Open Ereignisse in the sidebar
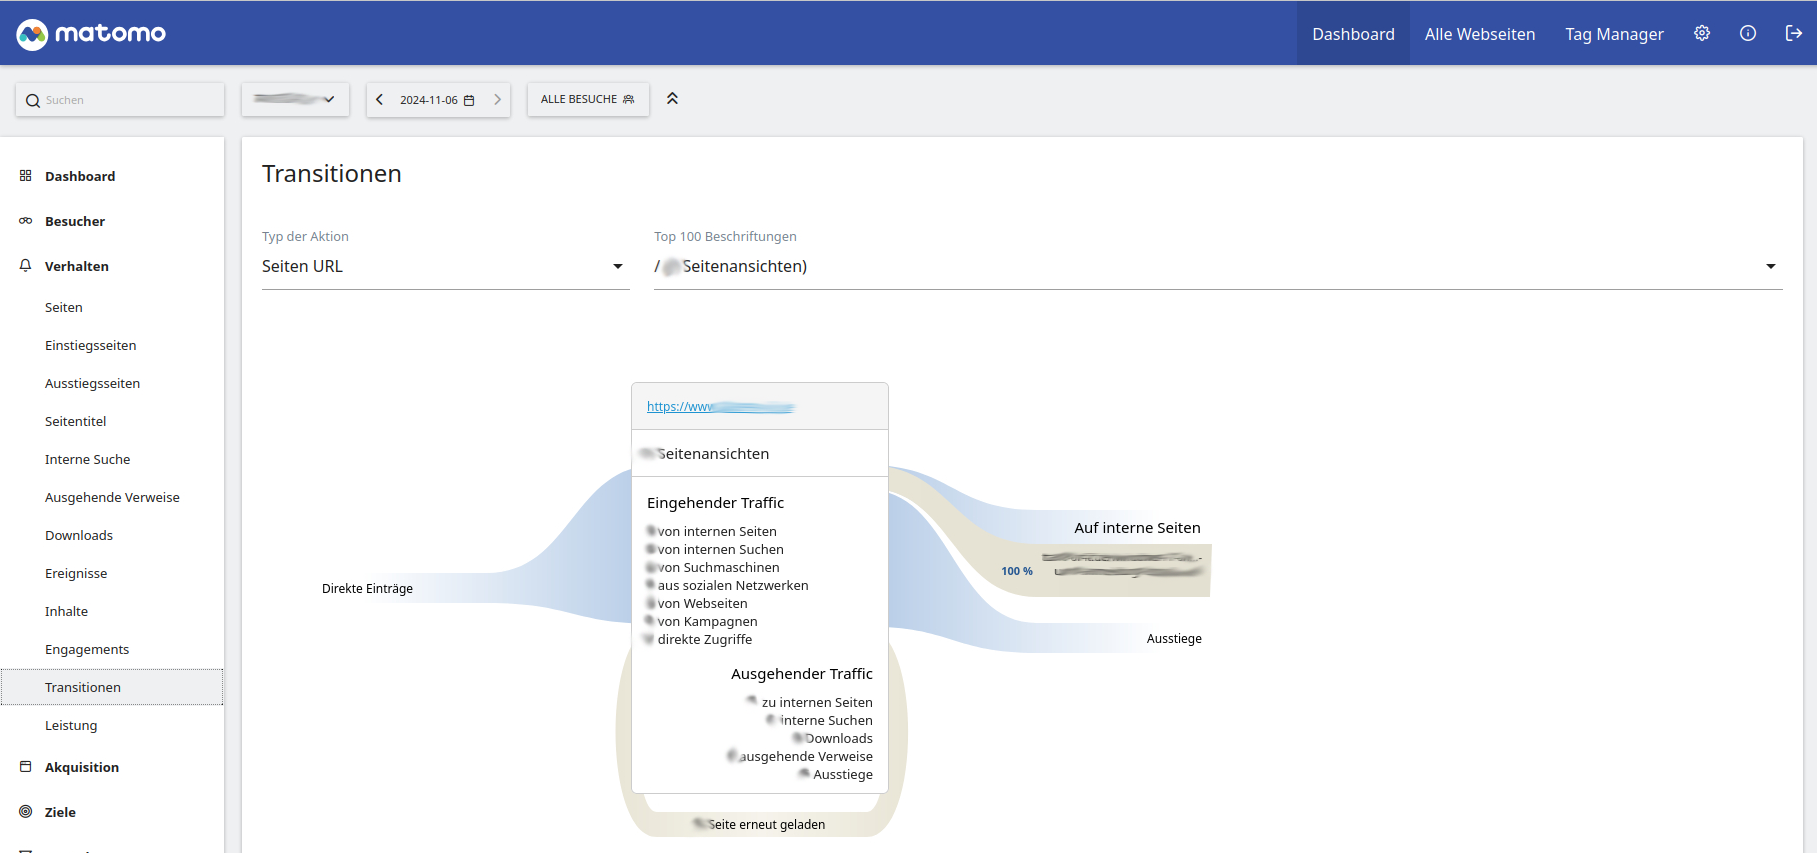The width and height of the screenshot is (1817, 853). (76, 573)
